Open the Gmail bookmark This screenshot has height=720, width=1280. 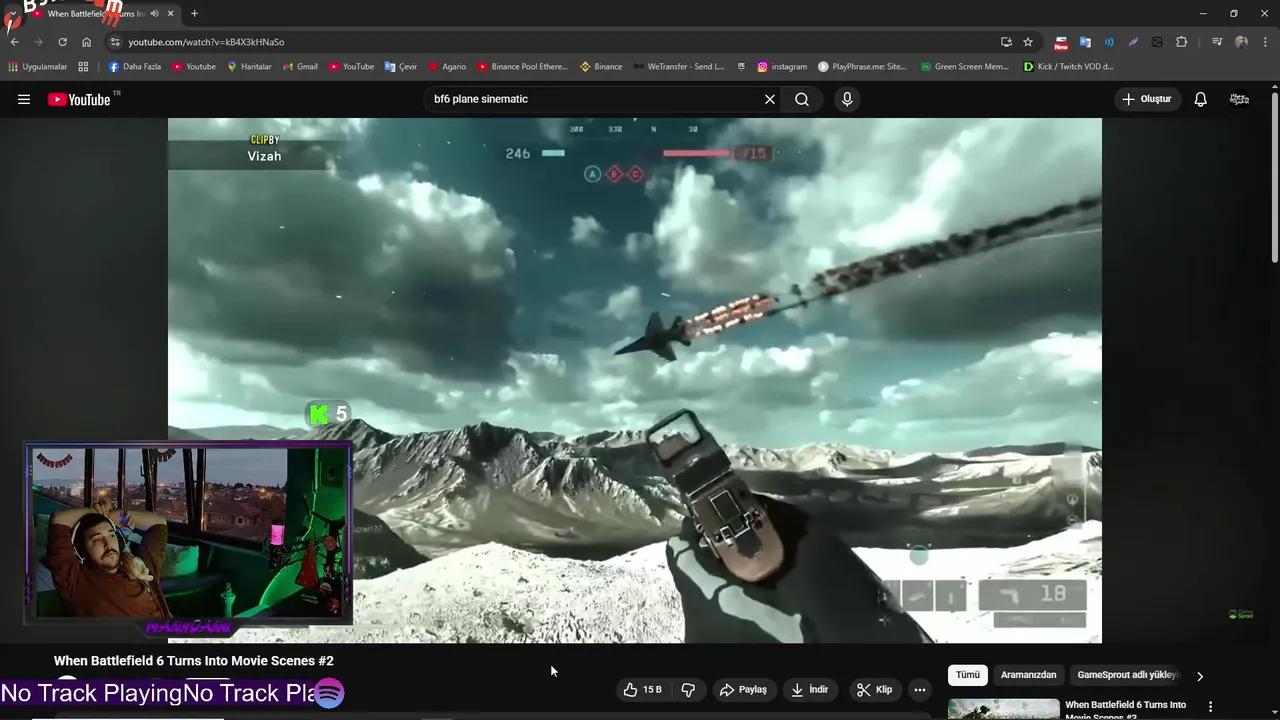pyautogui.click(x=300, y=67)
